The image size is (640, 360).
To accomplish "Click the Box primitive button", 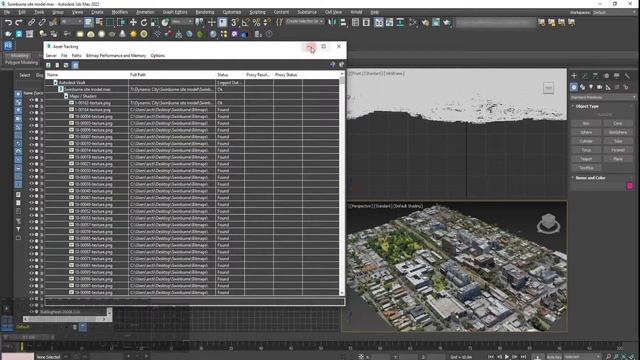I will [x=586, y=123].
